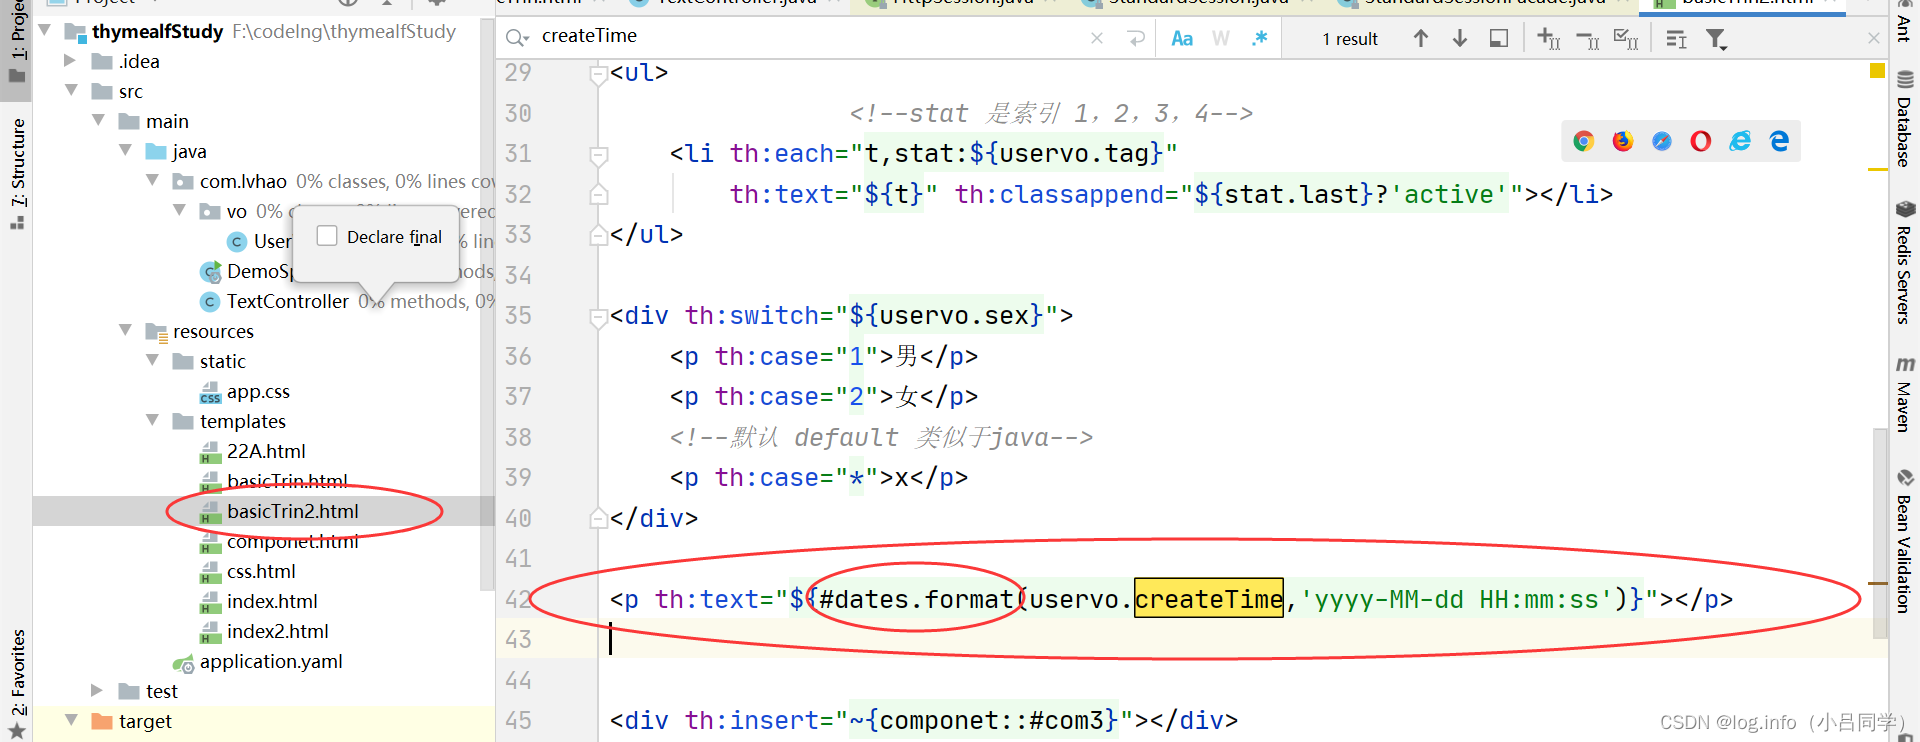
Task: Go to next occurrence arrow
Action: click(1460, 38)
